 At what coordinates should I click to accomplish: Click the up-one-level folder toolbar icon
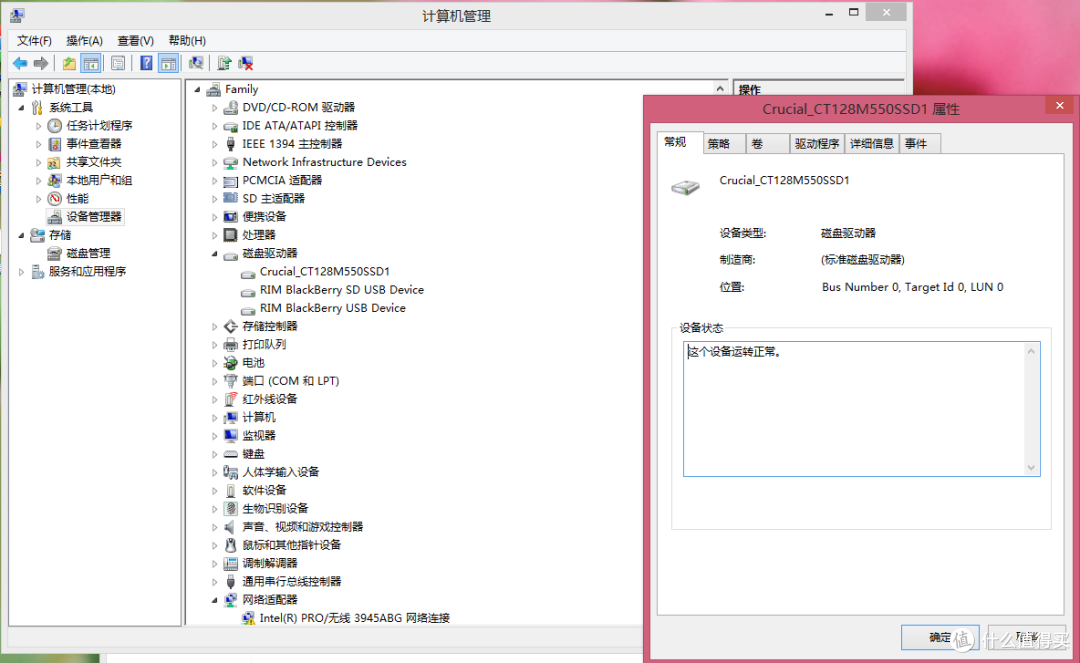(69, 63)
